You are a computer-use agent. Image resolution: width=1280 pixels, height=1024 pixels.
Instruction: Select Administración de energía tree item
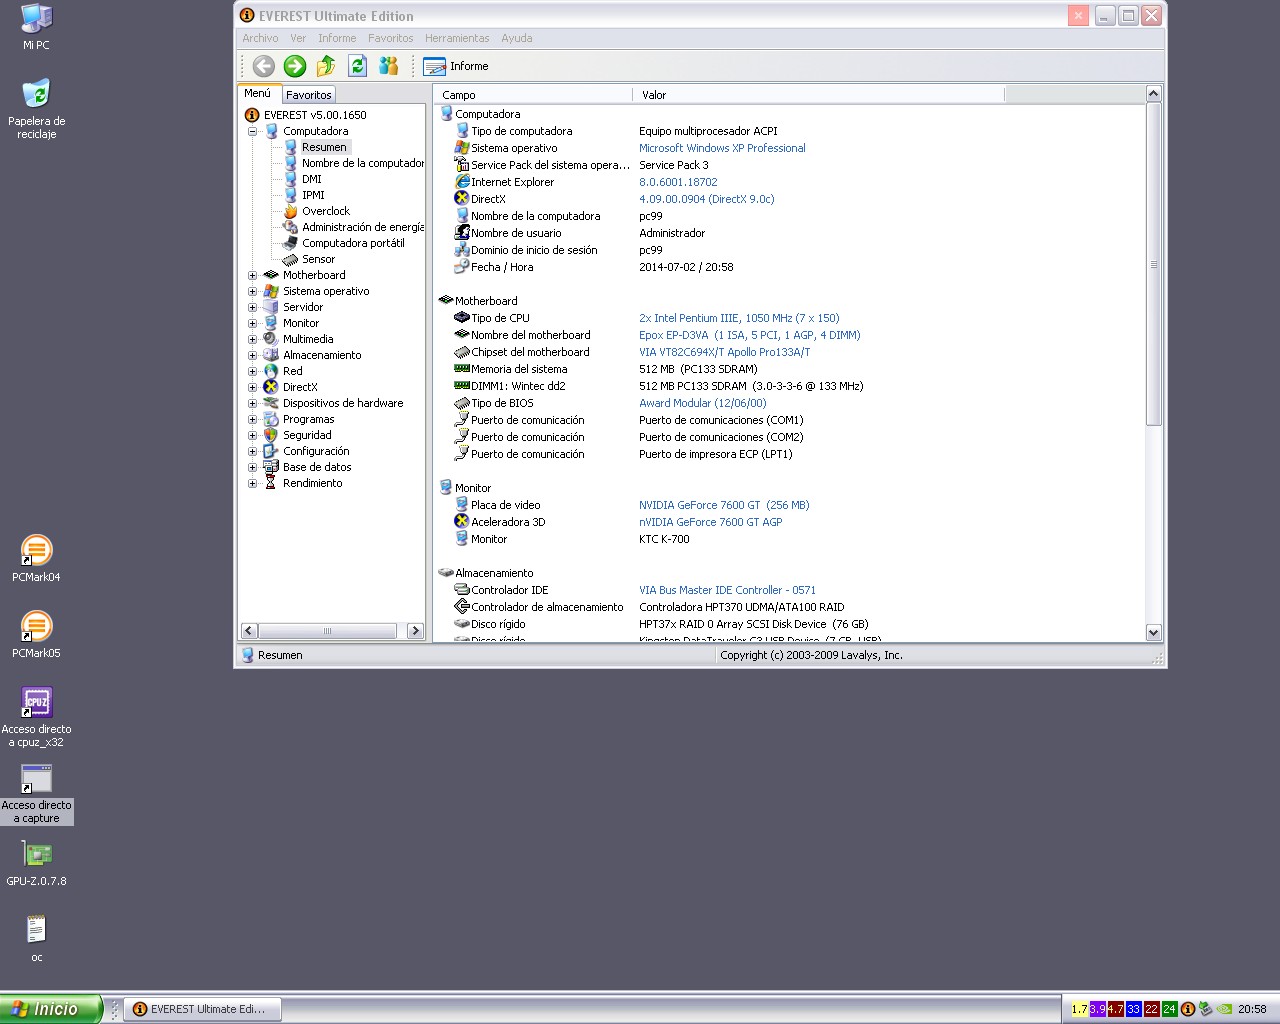pyautogui.click(x=362, y=227)
